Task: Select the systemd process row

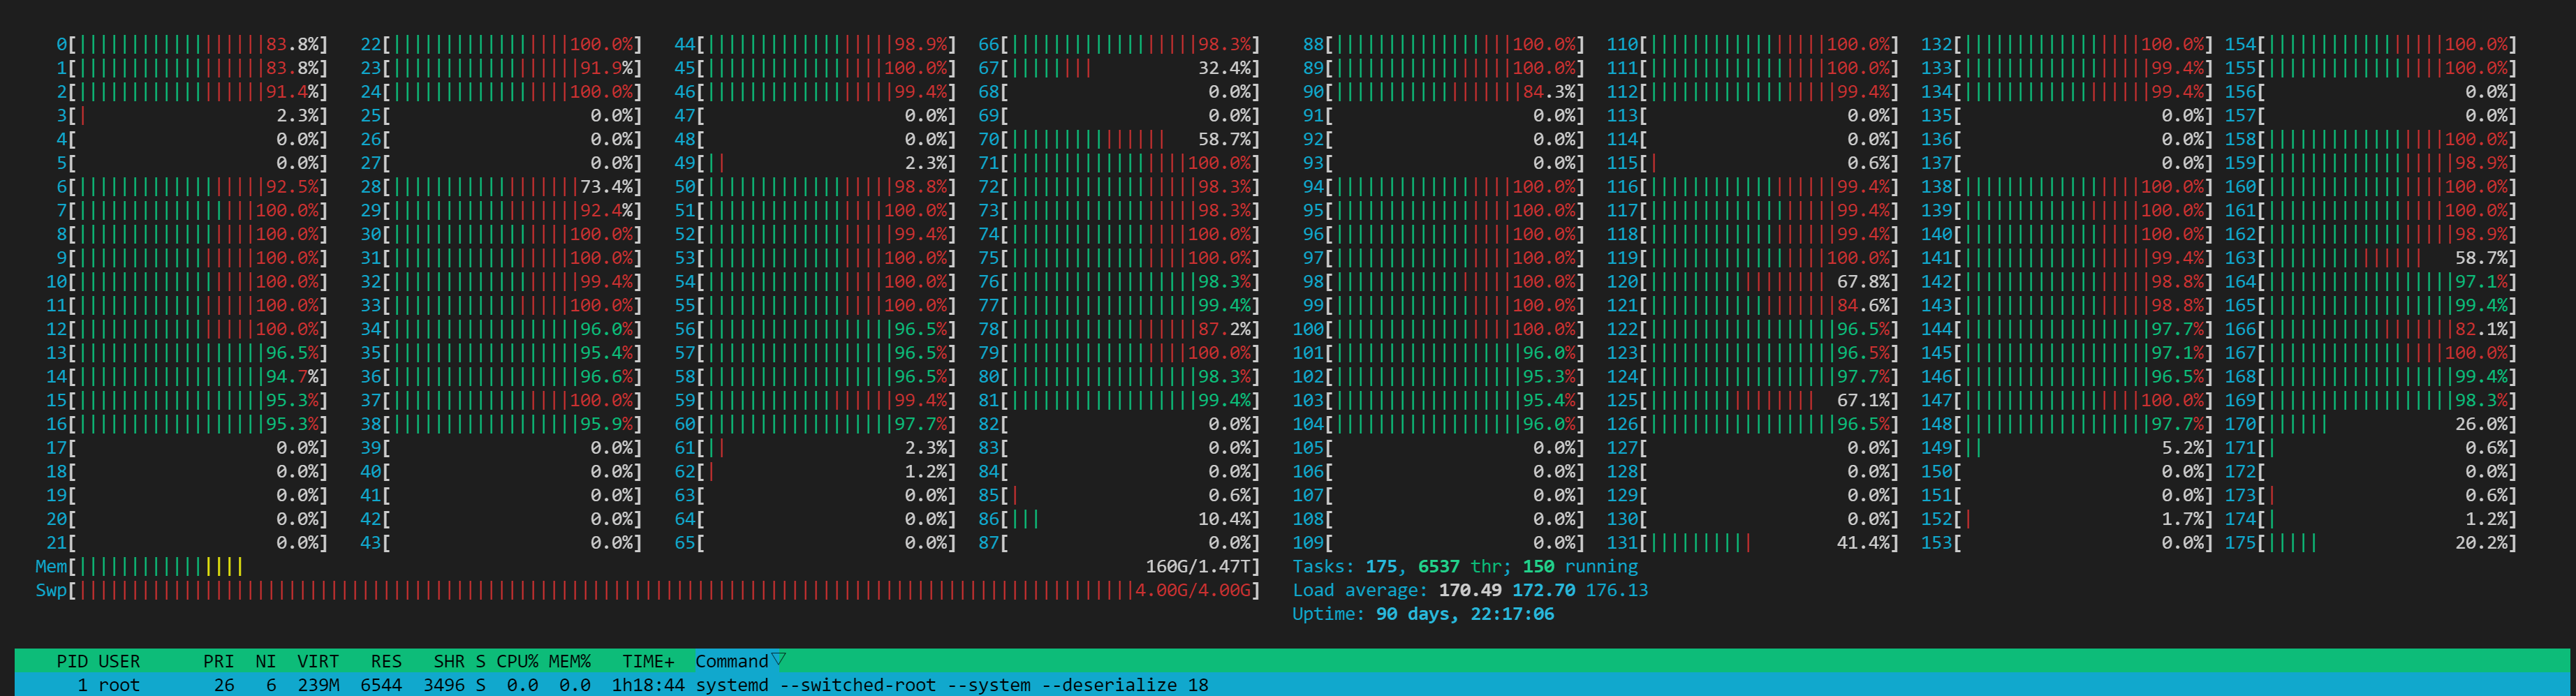Action: click(x=640, y=685)
